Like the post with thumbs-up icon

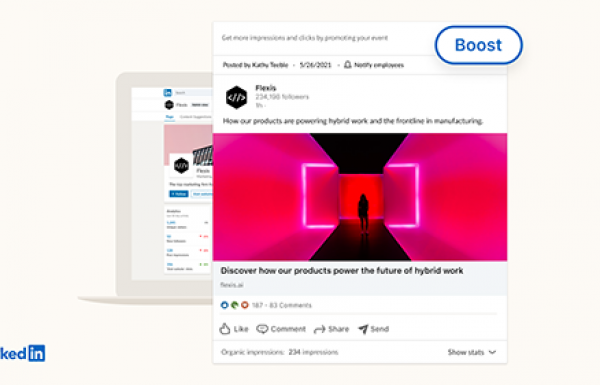tap(225, 329)
